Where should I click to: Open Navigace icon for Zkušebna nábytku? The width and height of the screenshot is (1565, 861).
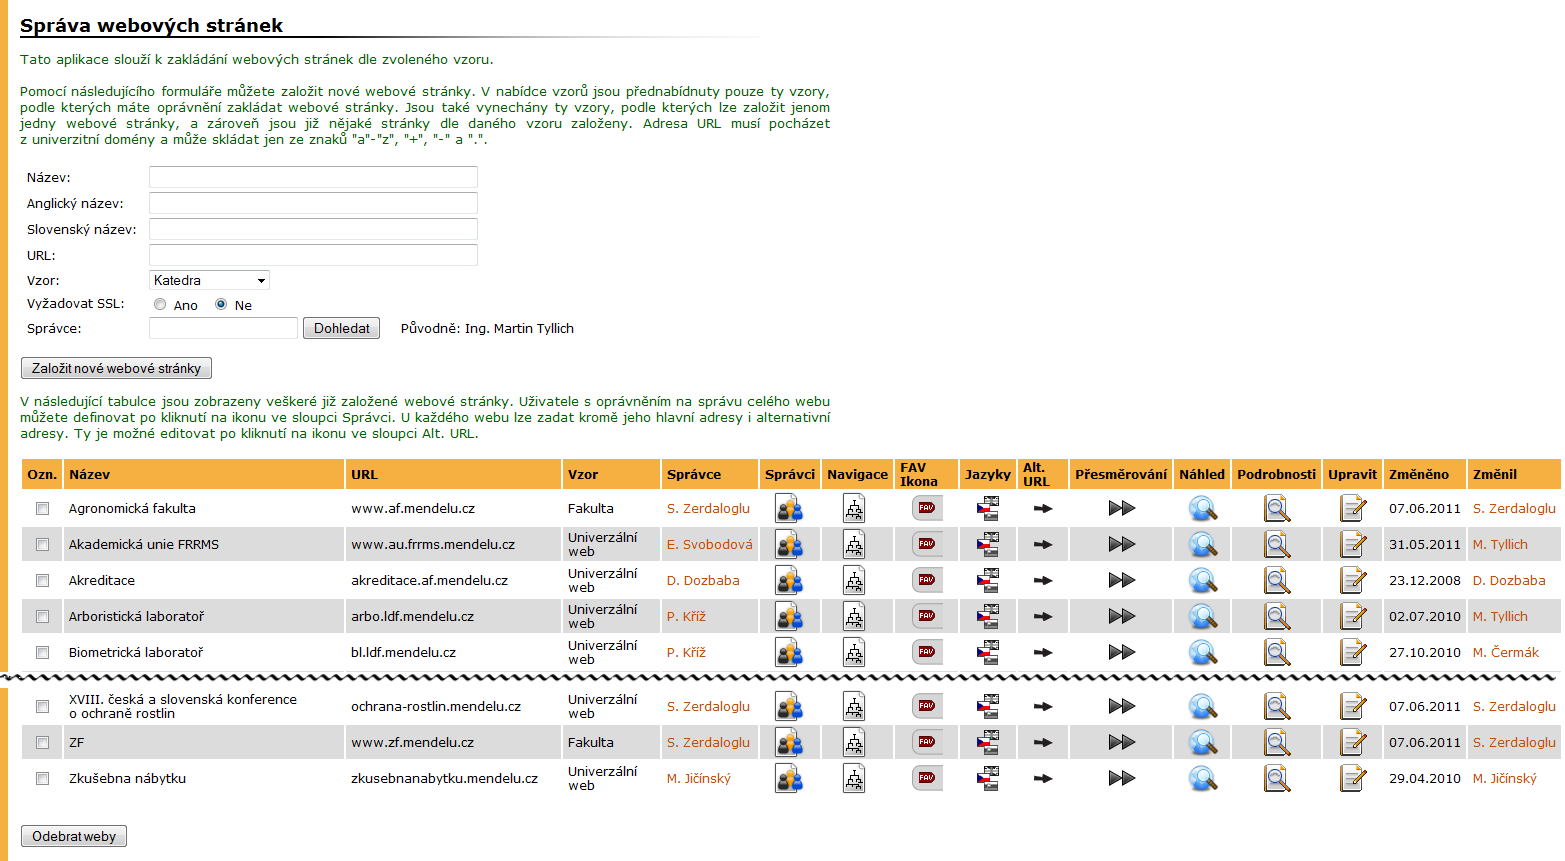coord(854,779)
